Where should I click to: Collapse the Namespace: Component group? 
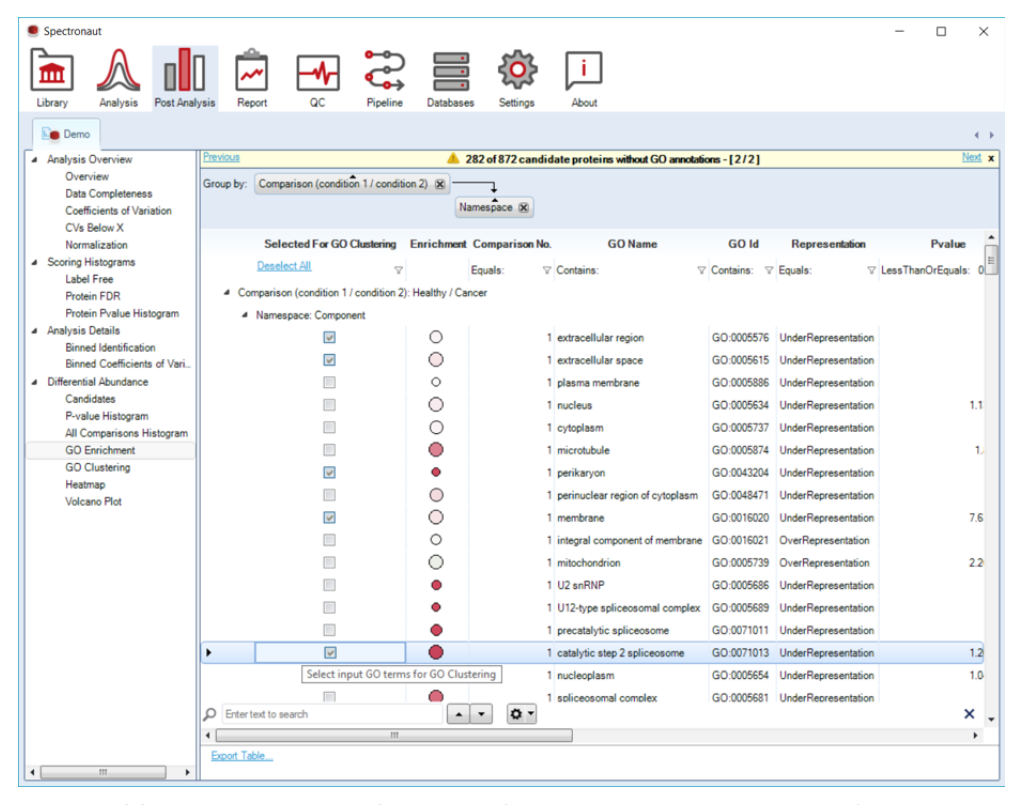tap(245, 315)
